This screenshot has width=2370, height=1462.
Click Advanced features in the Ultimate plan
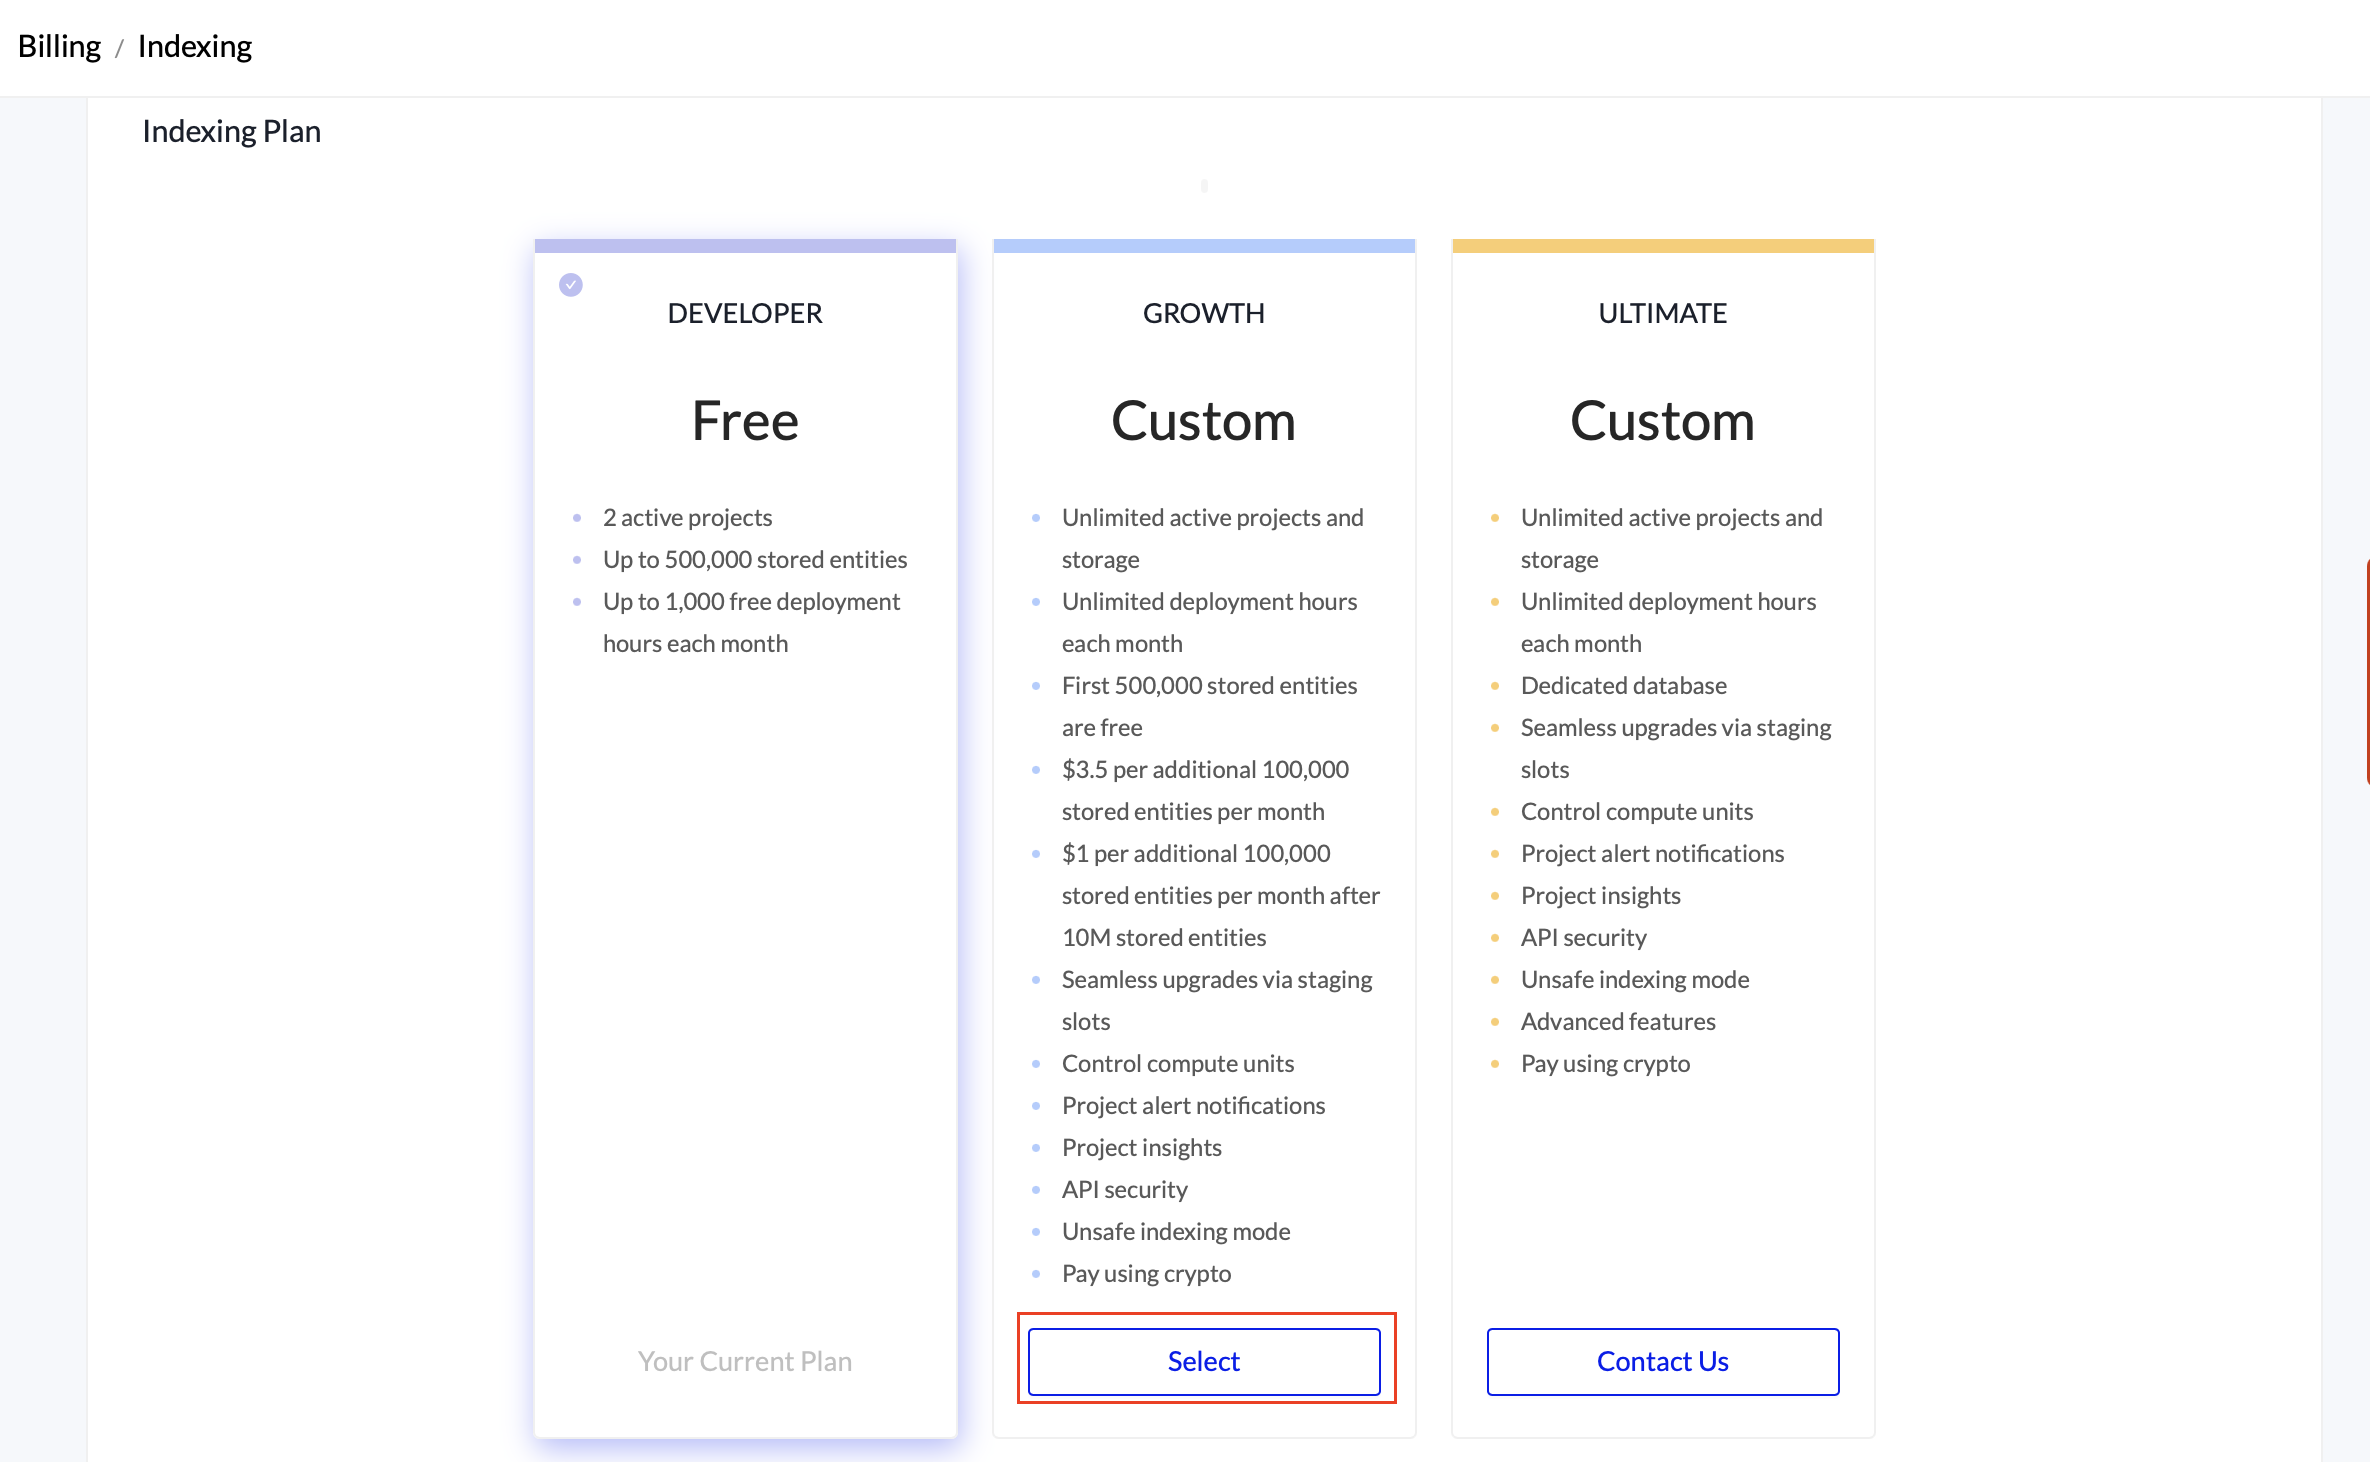pyautogui.click(x=1618, y=1021)
